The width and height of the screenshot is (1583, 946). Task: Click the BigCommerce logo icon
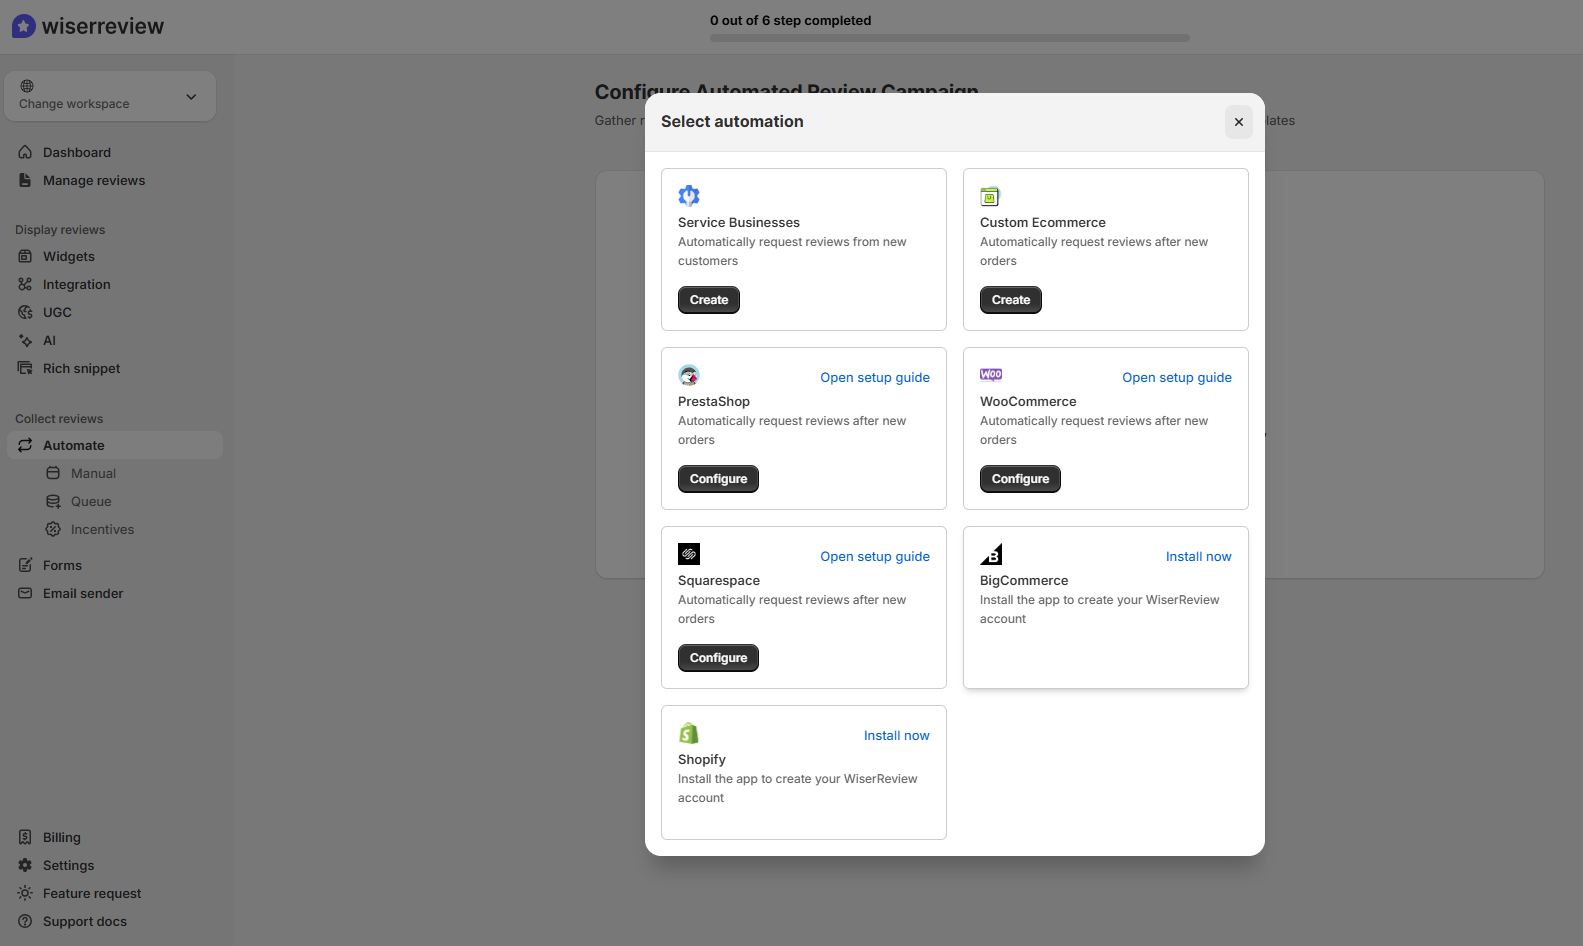point(991,554)
